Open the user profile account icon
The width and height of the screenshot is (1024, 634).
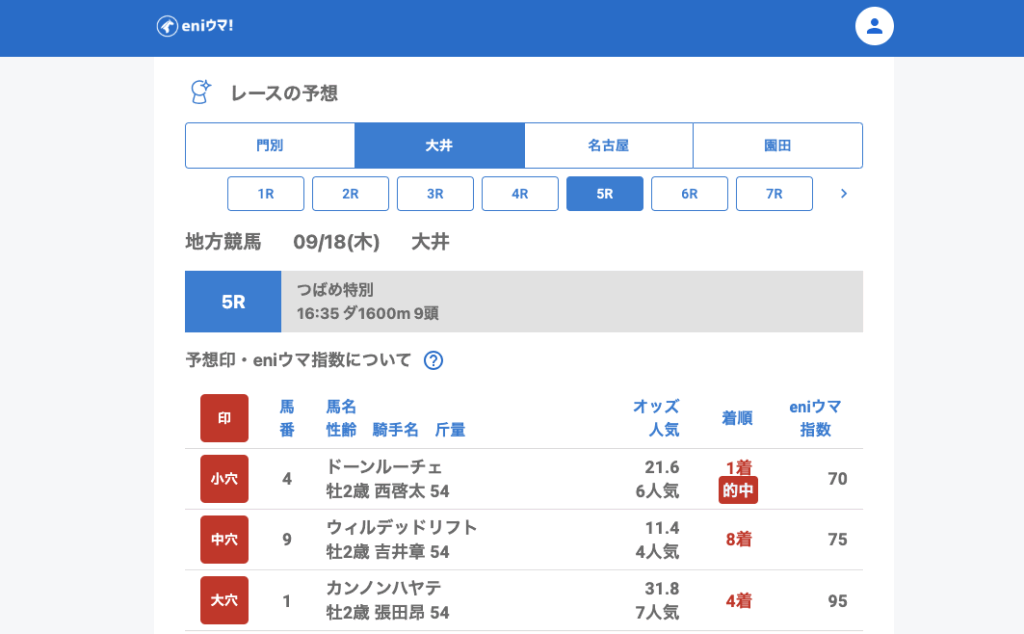(874, 26)
